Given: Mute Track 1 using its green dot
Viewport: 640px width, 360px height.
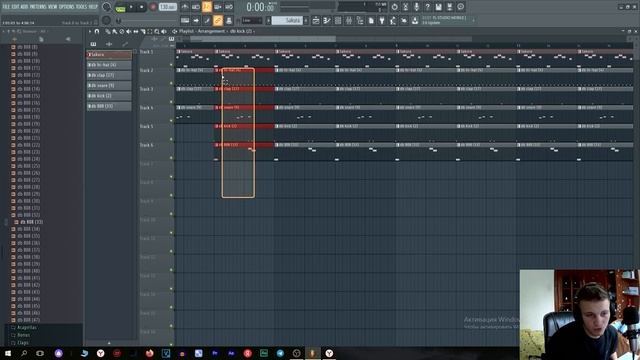Looking at the screenshot, I should click(x=171, y=64).
